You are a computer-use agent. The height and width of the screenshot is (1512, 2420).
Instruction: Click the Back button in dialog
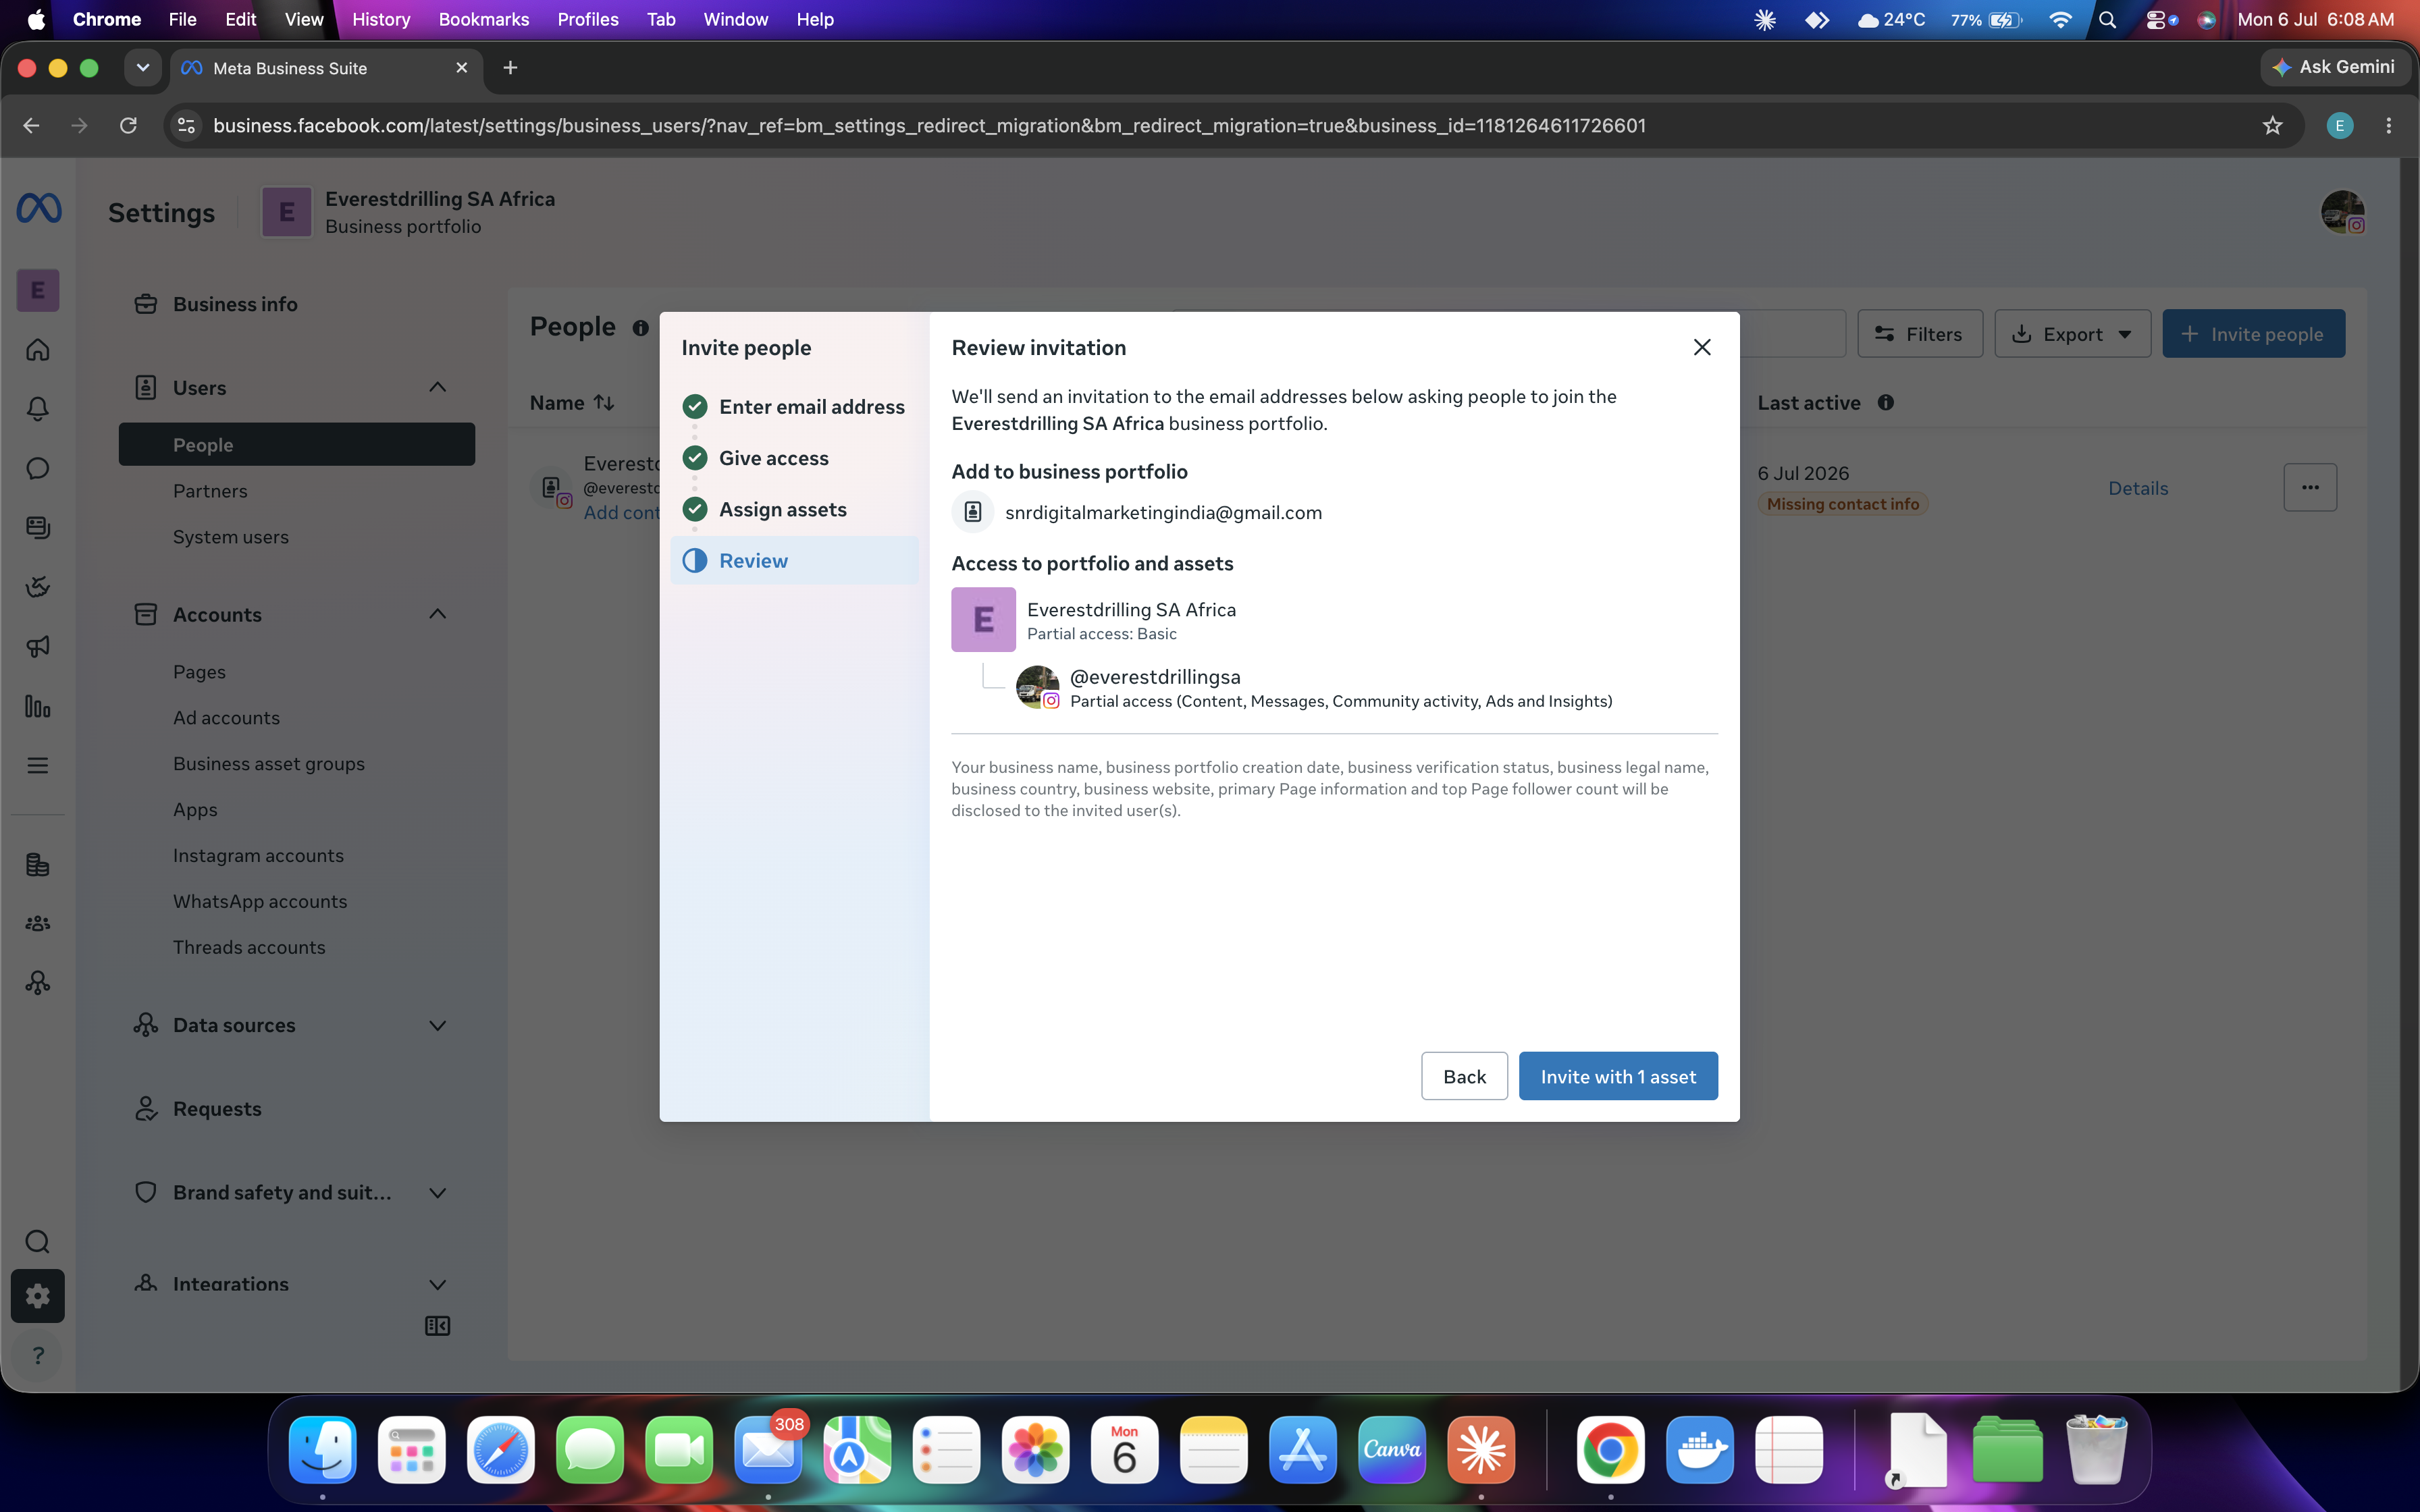point(1464,1076)
